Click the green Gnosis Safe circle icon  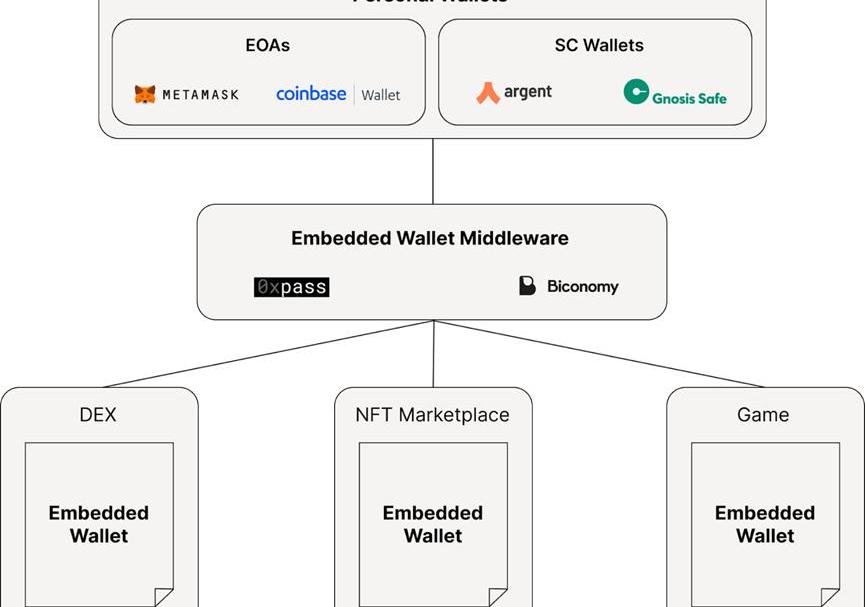tap(636, 92)
